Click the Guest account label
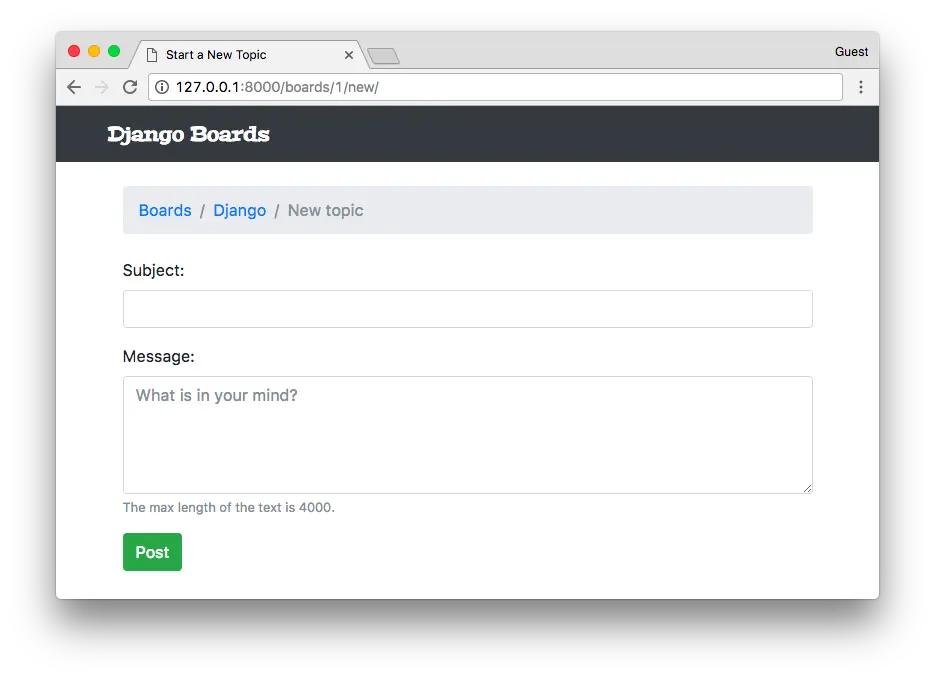Image resolution: width=935 pixels, height=679 pixels. point(851,51)
